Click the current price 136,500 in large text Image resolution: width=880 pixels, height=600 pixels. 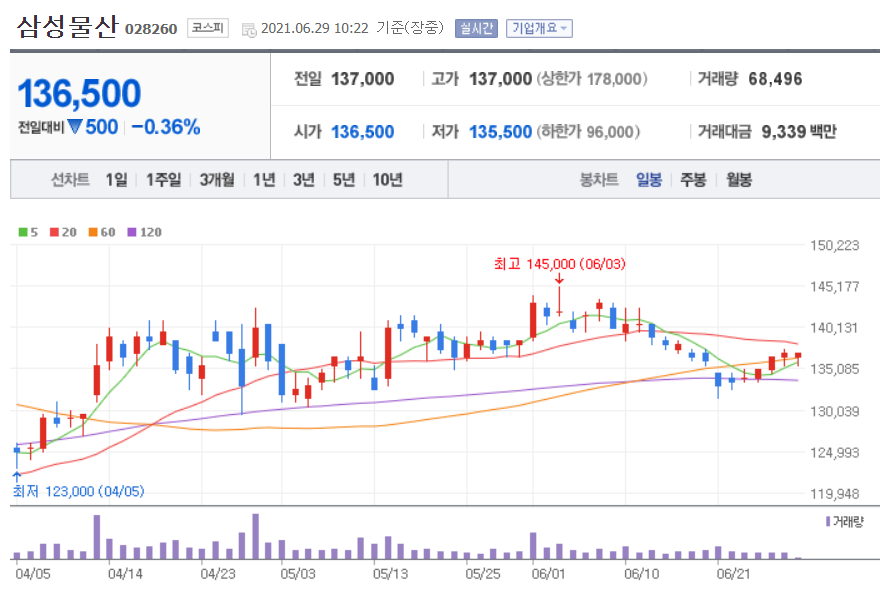79,93
